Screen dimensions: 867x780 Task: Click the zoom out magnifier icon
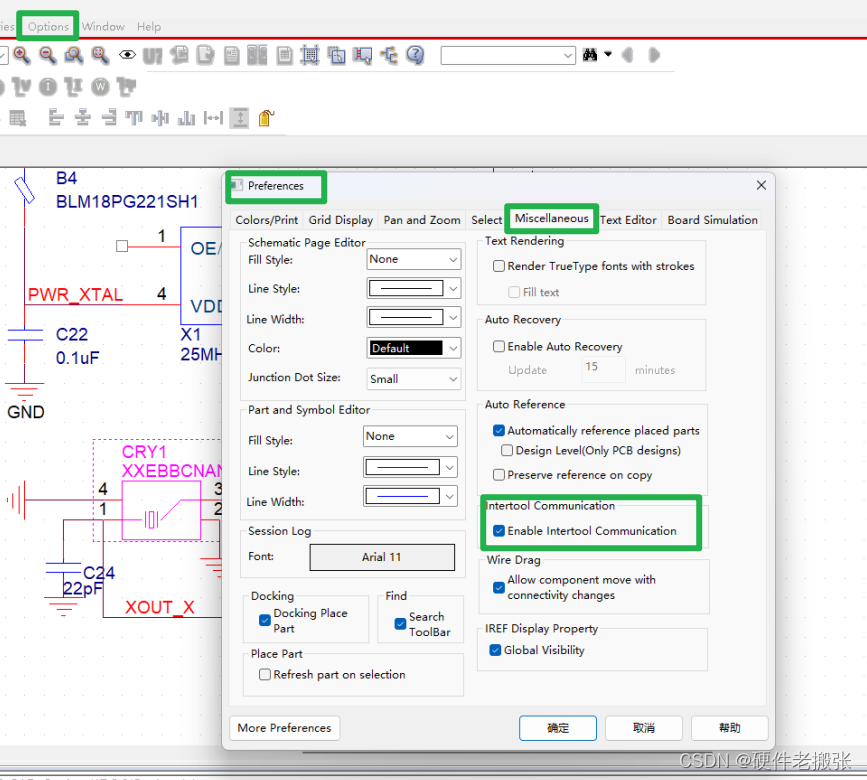(47, 55)
